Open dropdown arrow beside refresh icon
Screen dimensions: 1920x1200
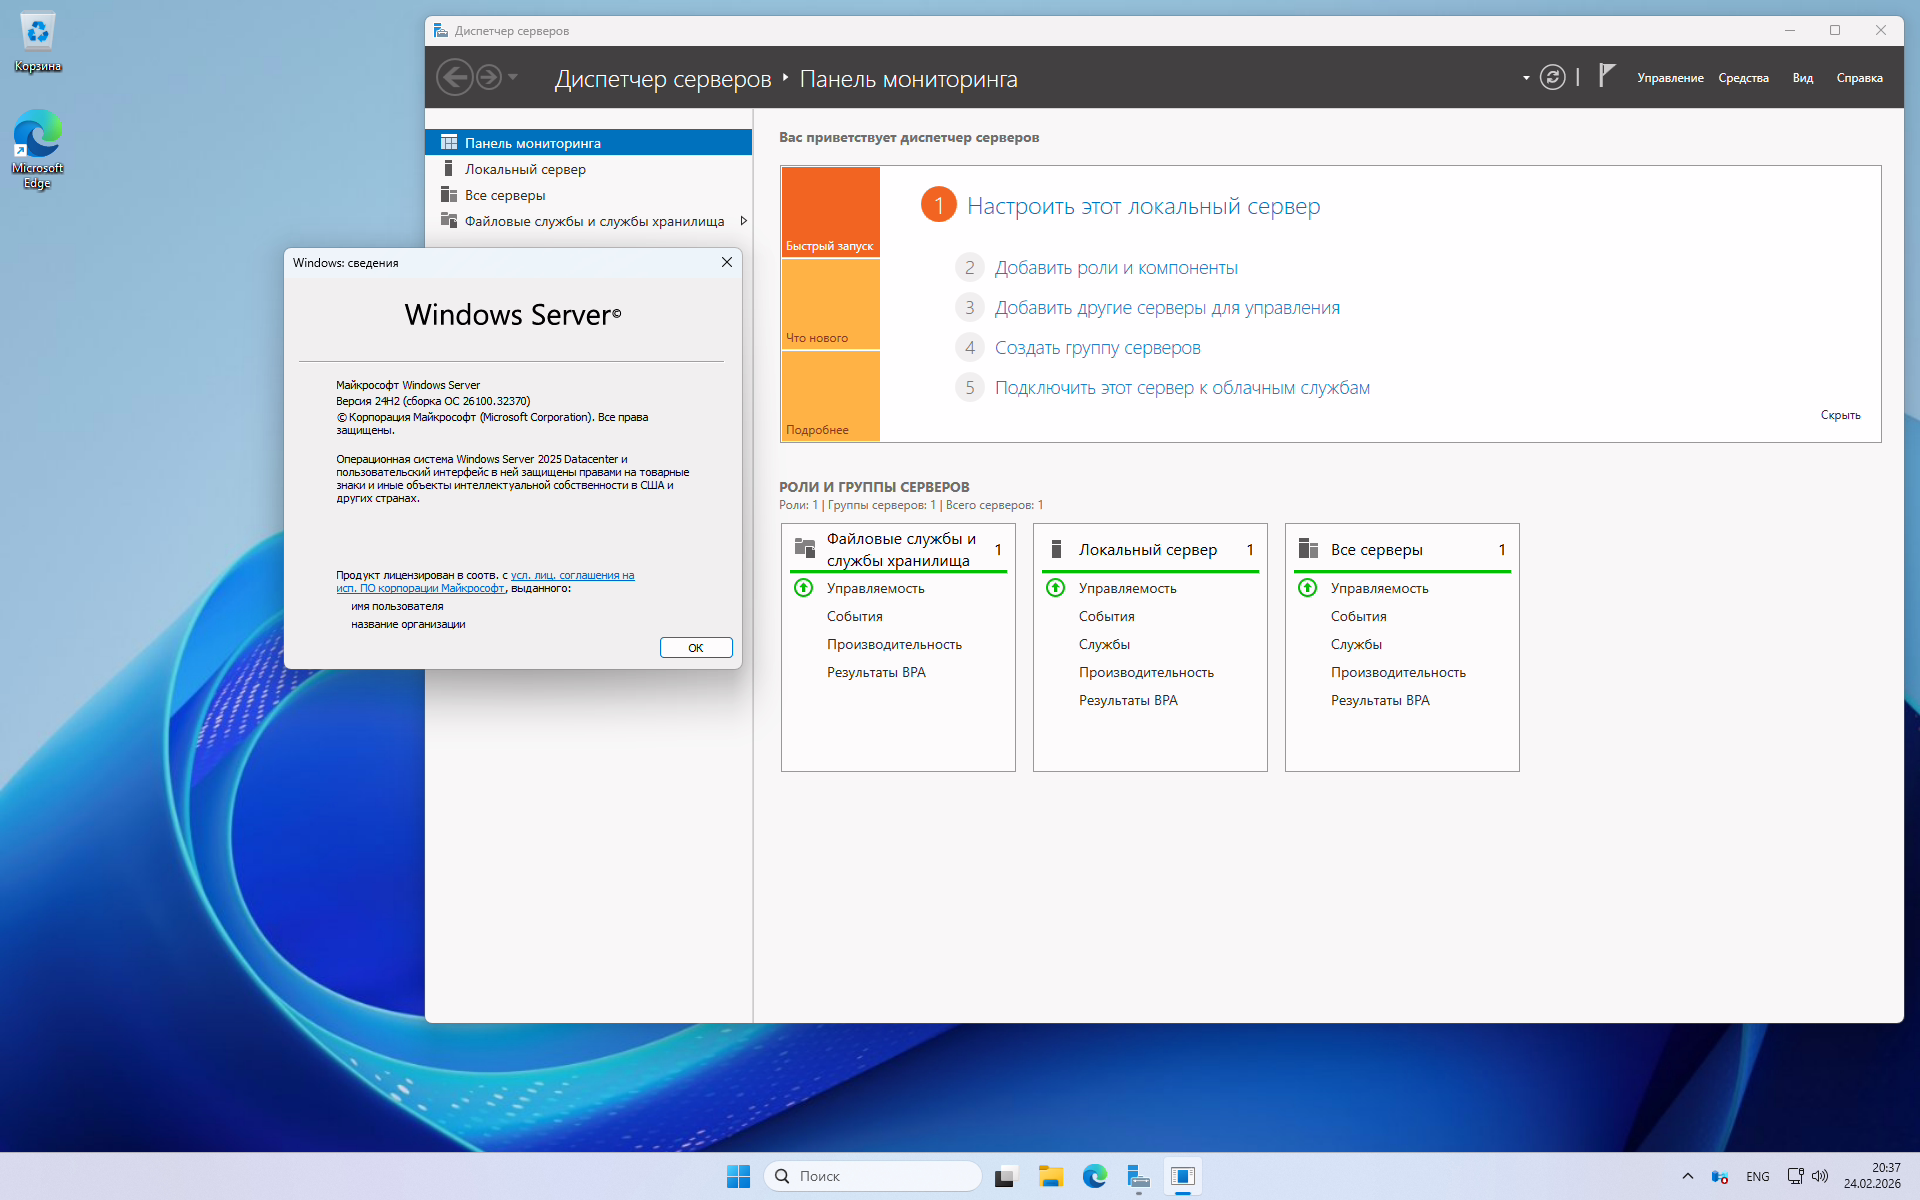tap(1526, 78)
